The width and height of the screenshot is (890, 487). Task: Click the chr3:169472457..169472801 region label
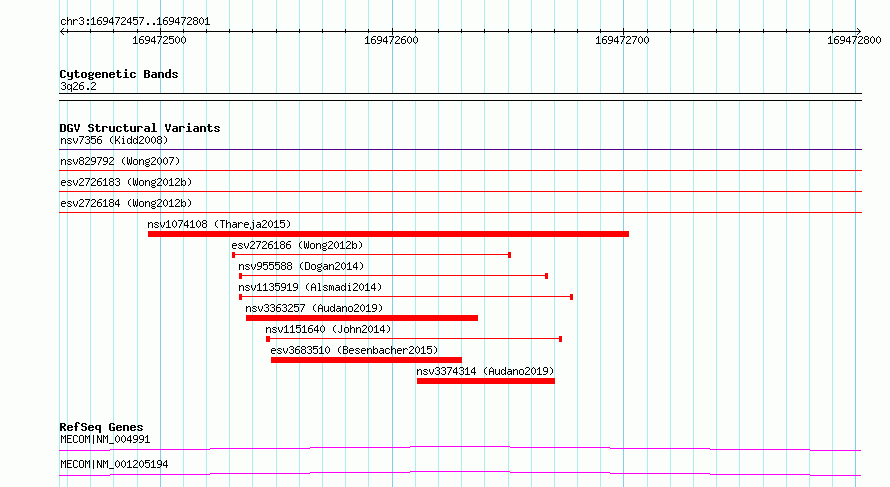(x=135, y=21)
